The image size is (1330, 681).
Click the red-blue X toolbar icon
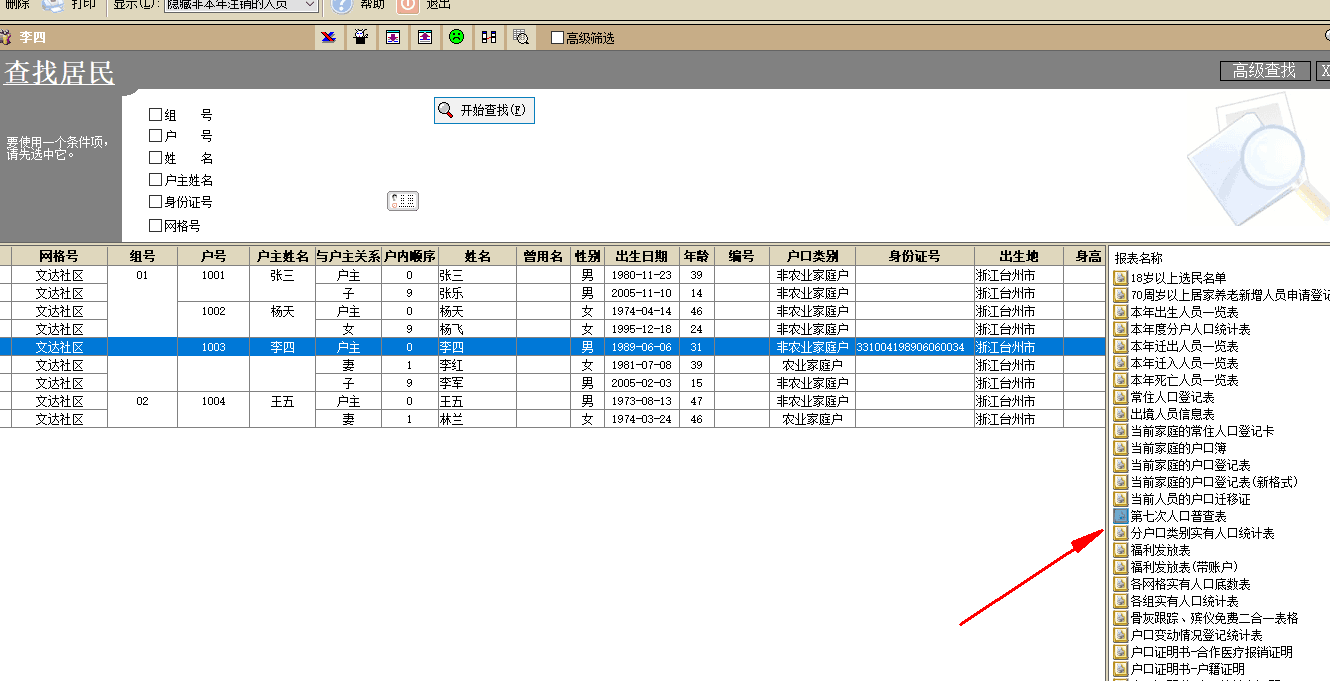point(328,37)
